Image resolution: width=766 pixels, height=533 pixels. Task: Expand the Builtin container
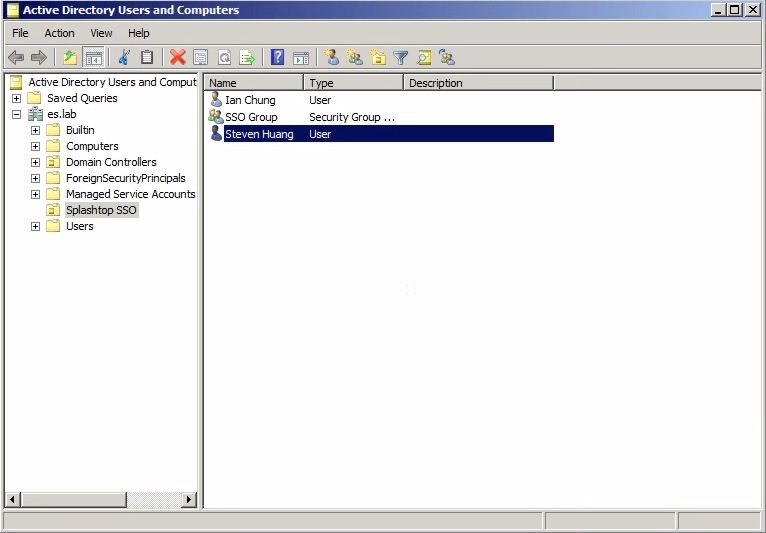coord(35,130)
